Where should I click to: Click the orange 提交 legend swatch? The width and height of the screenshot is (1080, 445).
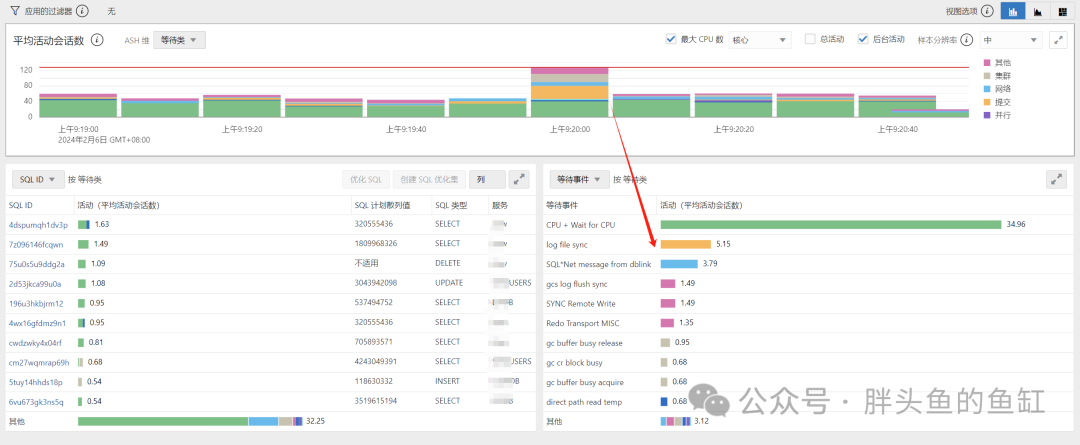988,101
